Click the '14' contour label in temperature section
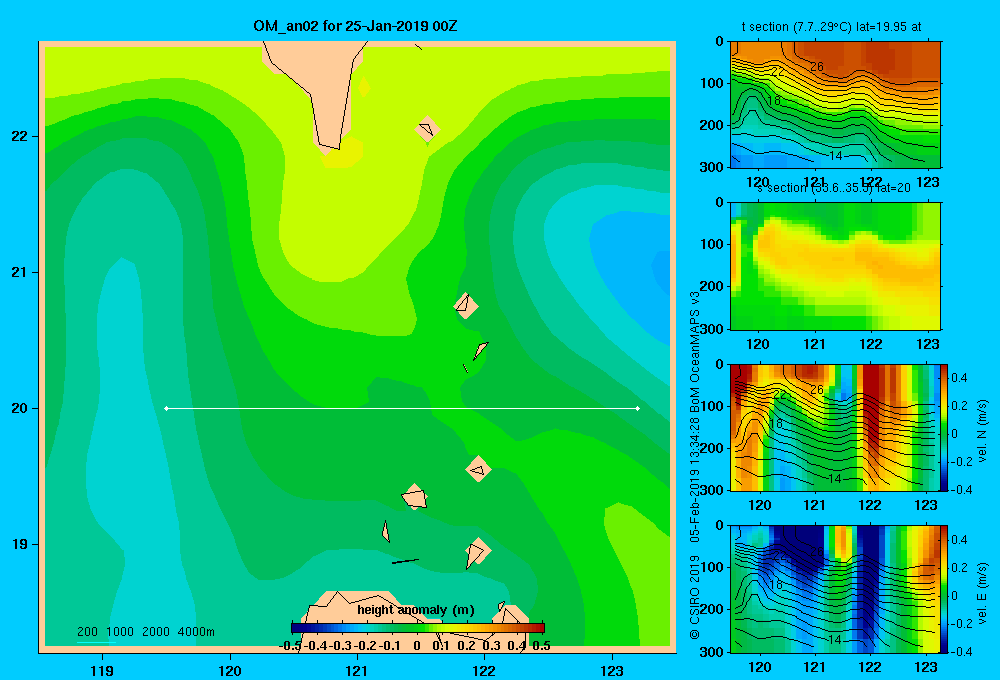Screen dimensions: 1000x680 [x=835, y=156]
